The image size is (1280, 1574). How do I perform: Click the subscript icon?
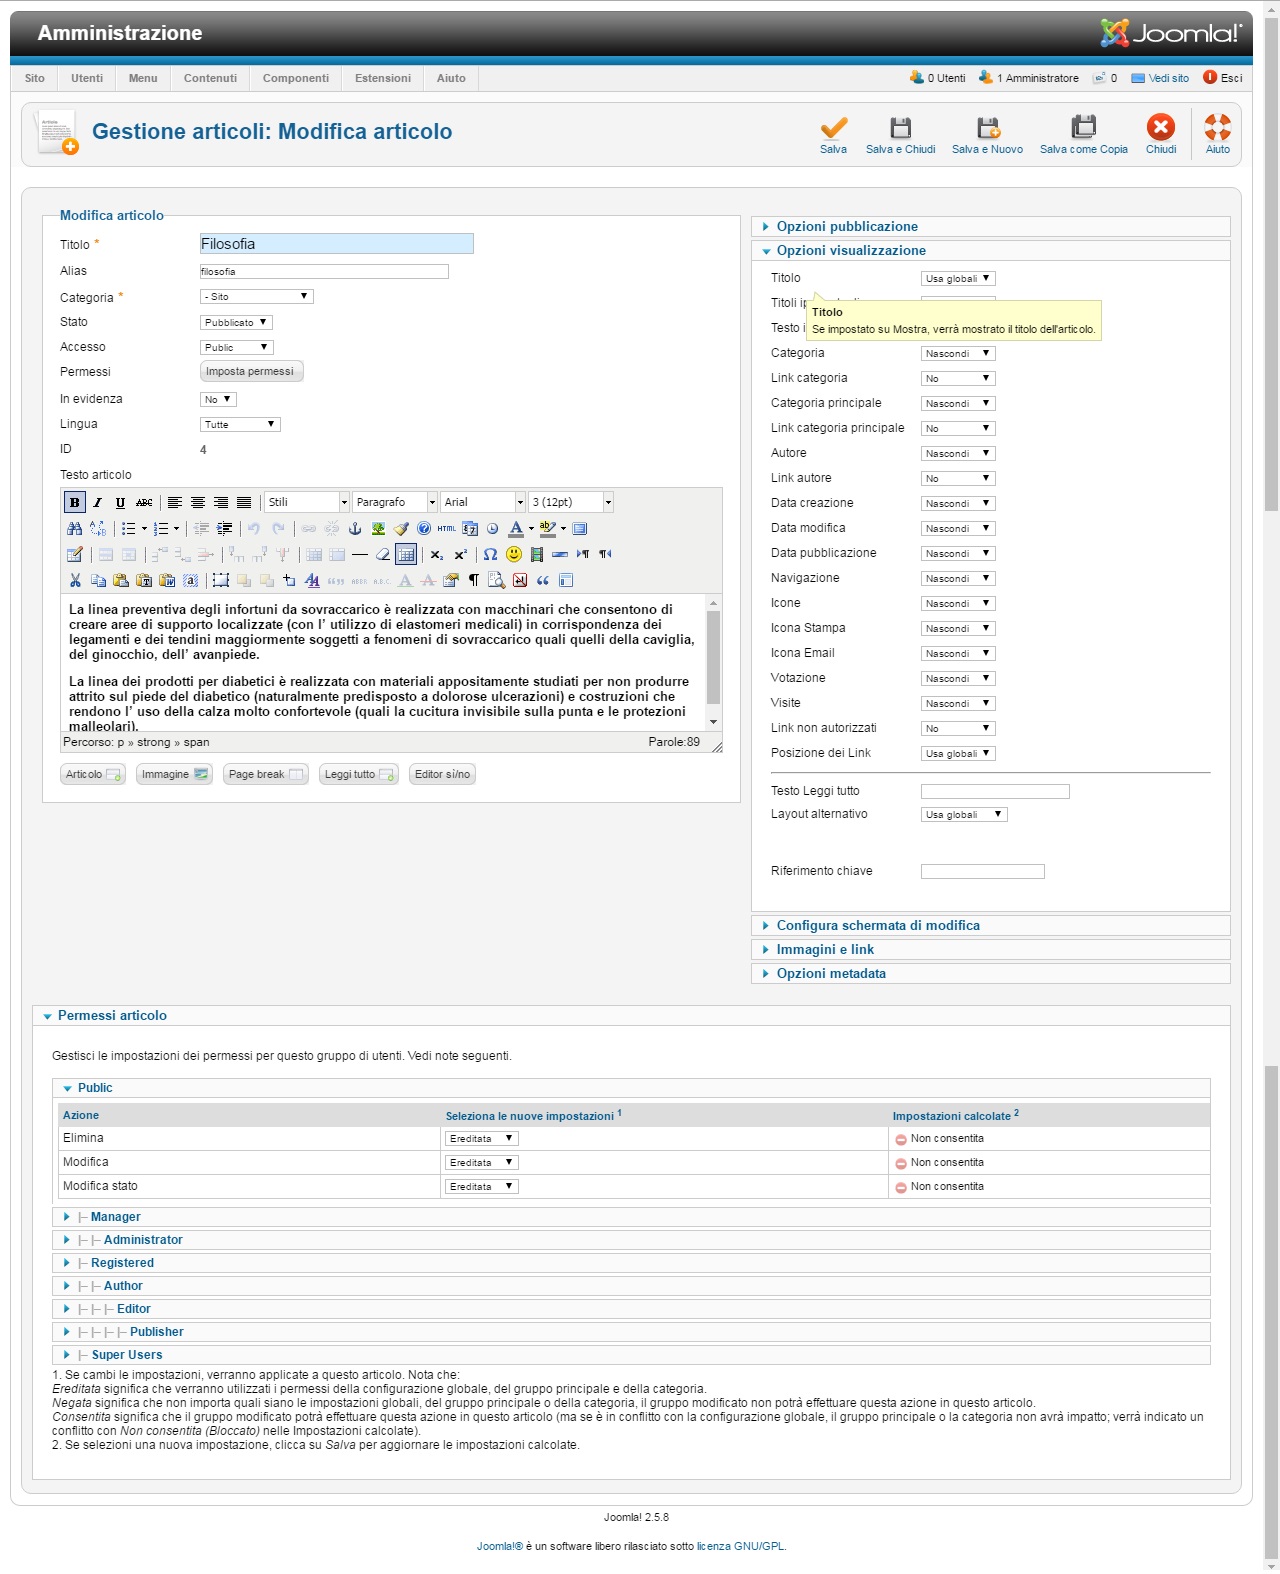(437, 554)
